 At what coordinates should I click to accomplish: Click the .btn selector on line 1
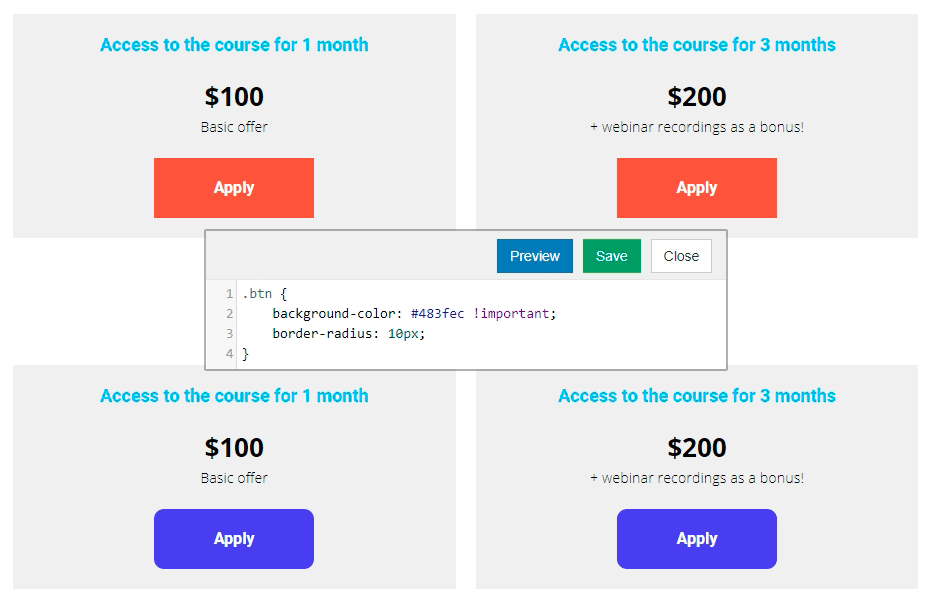[x=257, y=294]
